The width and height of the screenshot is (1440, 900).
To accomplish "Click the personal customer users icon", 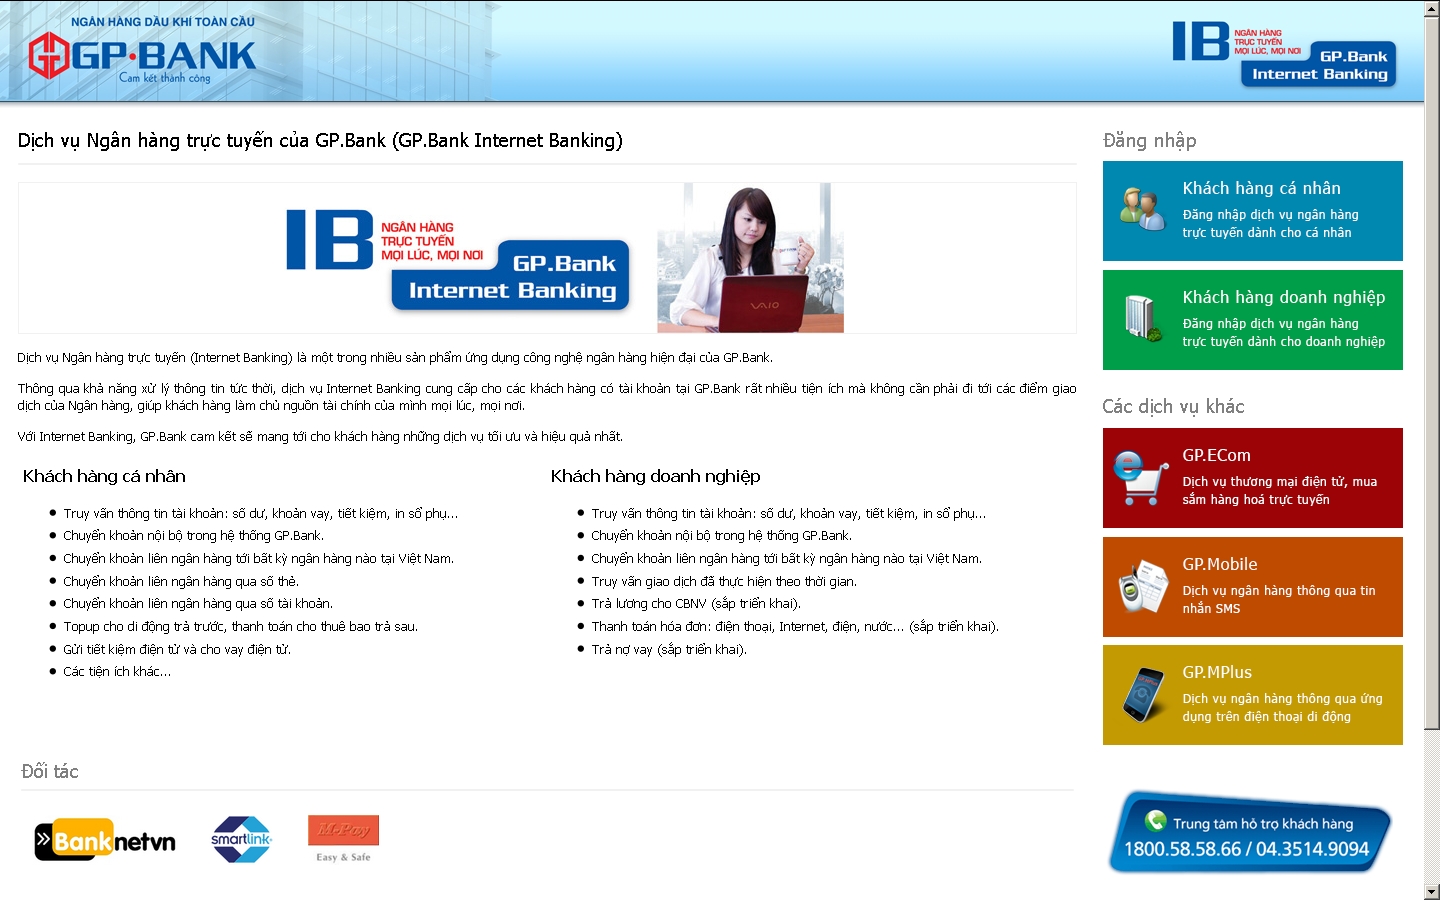I will tap(1142, 209).
